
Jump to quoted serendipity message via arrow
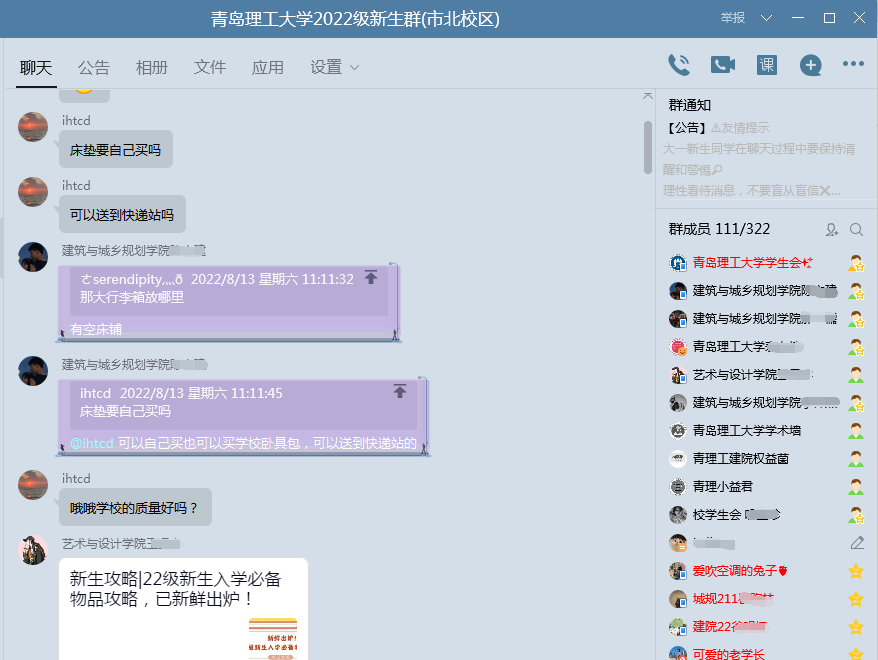point(371,278)
